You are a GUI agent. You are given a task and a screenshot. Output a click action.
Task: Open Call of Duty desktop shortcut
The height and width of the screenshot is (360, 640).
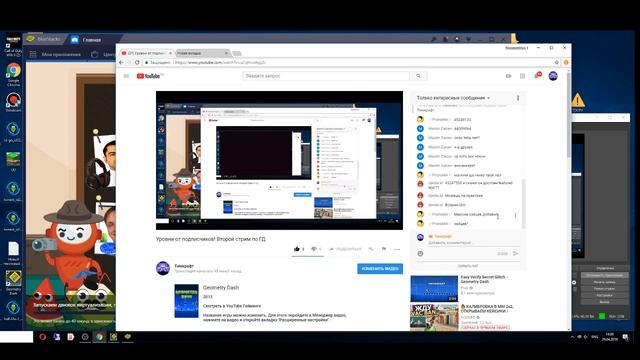coord(13,45)
